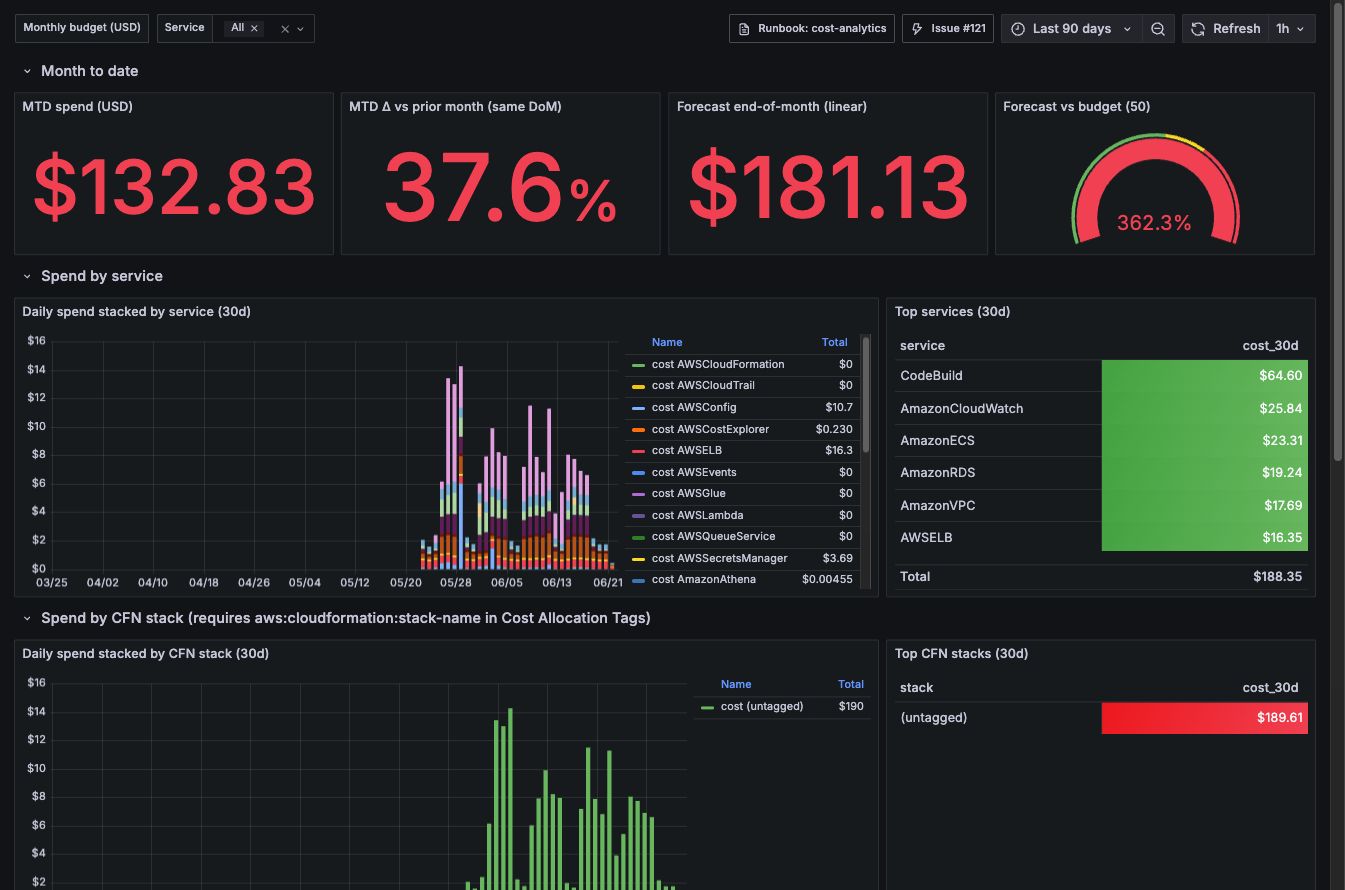Click the Monthly budget (USD) variable label
Screen dimensions: 1345x890
[x=82, y=28]
